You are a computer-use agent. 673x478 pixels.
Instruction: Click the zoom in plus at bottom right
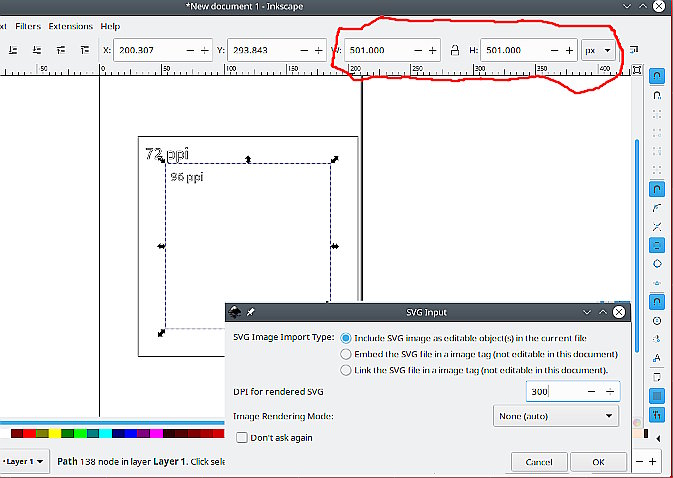(652, 462)
